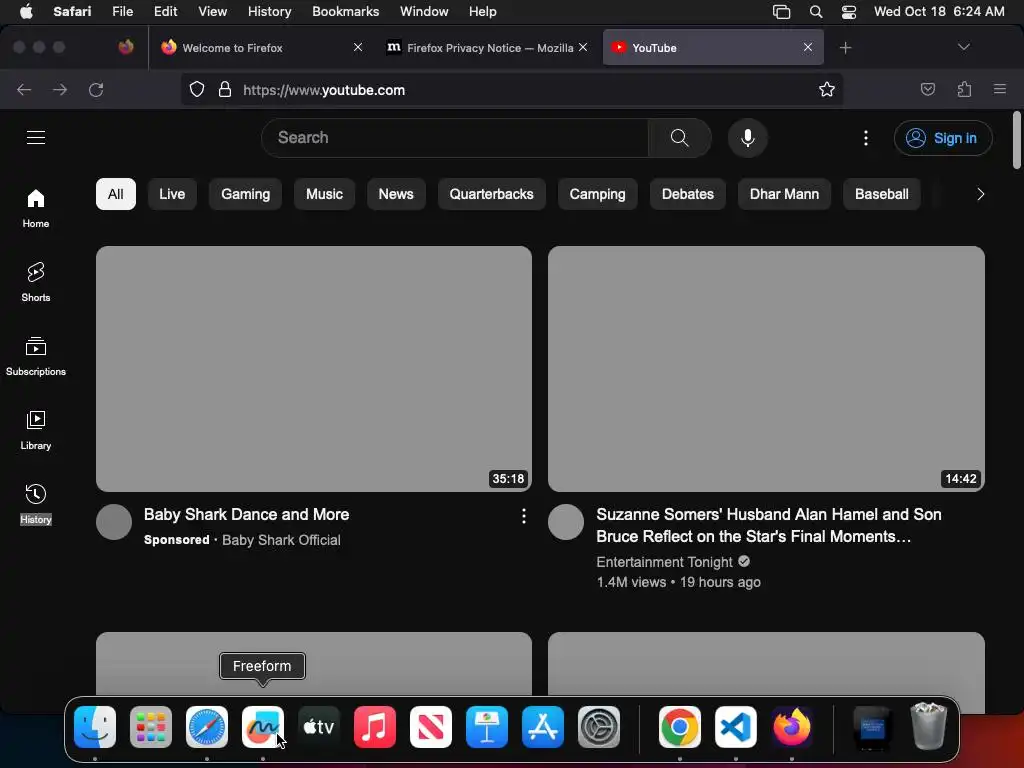This screenshot has width=1024, height=768.
Task: Go back with browser back arrow
Action: coord(24,89)
